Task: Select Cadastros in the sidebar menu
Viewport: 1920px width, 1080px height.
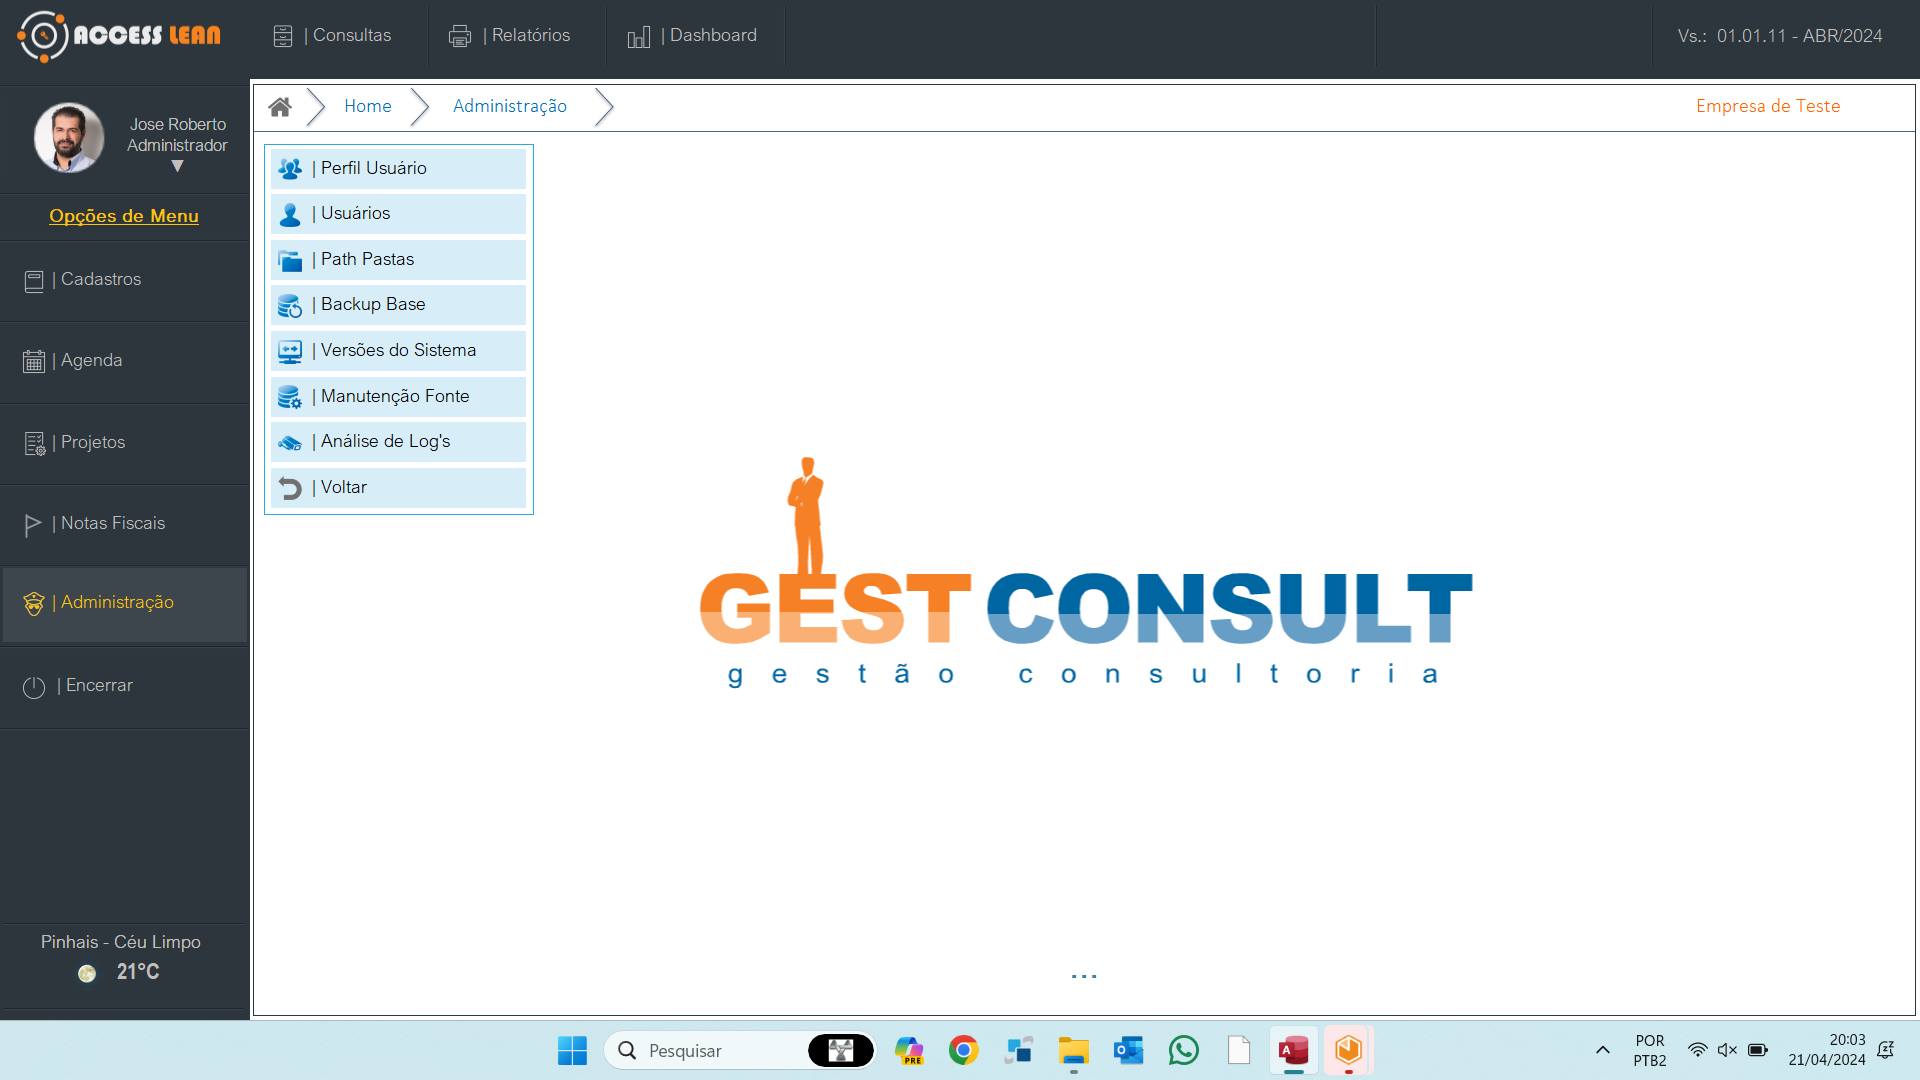Action: (100, 280)
